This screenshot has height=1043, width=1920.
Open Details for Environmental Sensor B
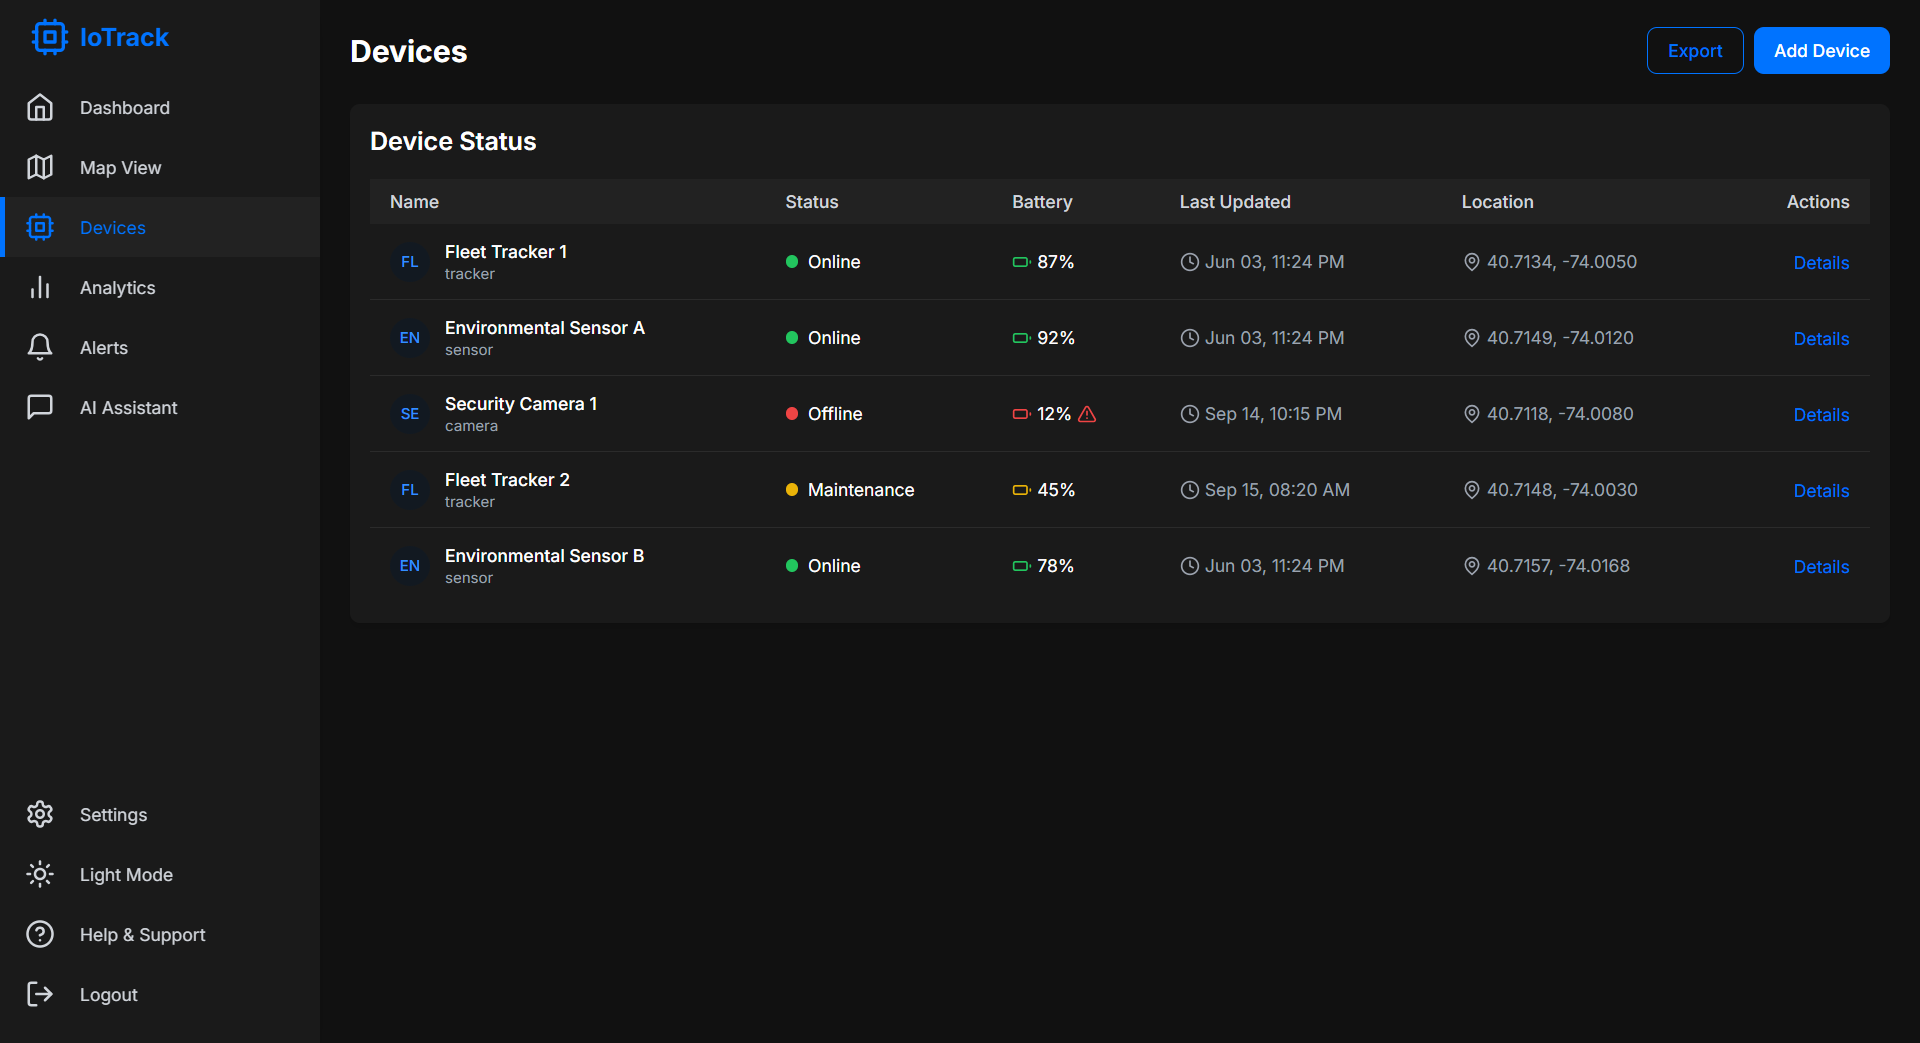(1820, 567)
